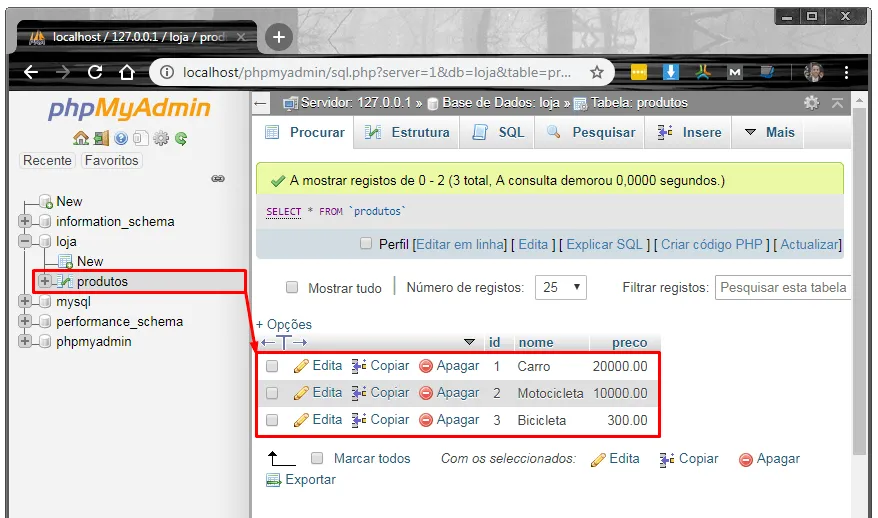
Task: Open Número de registos 25 dropdown
Action: (x=561, y=287)
